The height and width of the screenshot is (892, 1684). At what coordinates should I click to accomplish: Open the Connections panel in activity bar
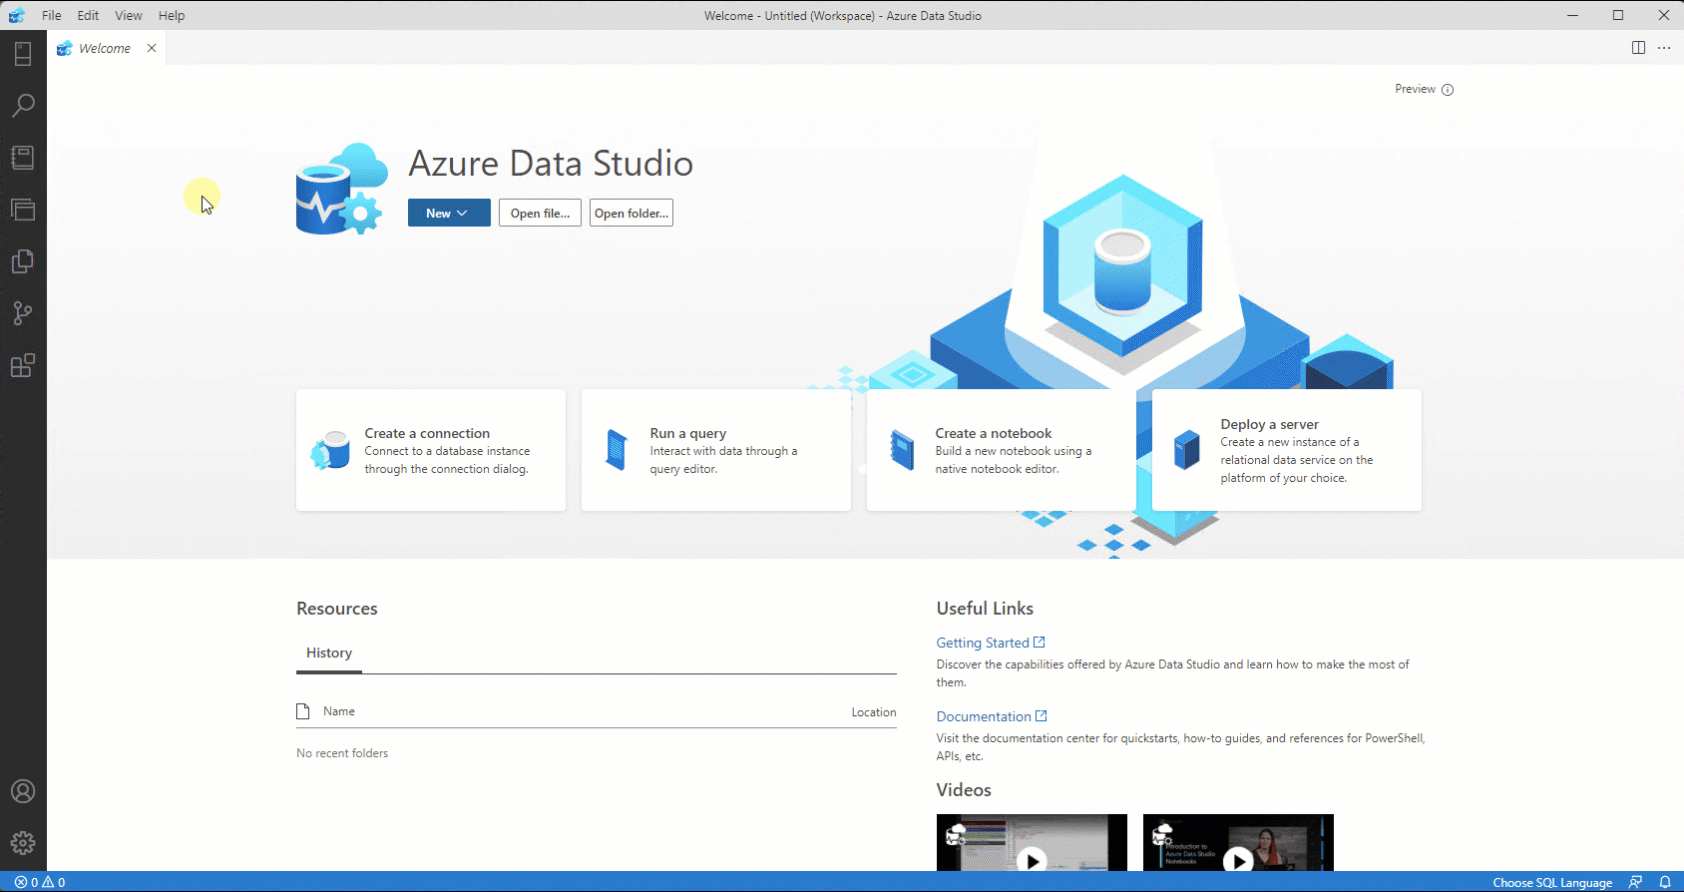[x=23, y=54]
